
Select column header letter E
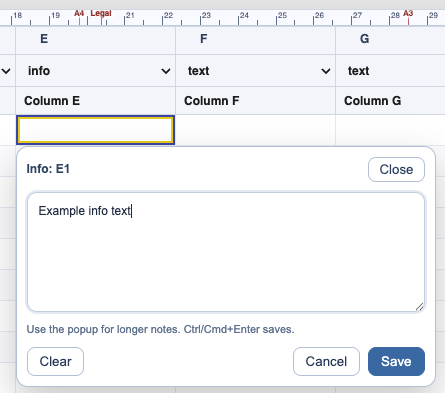pos(44,39)
